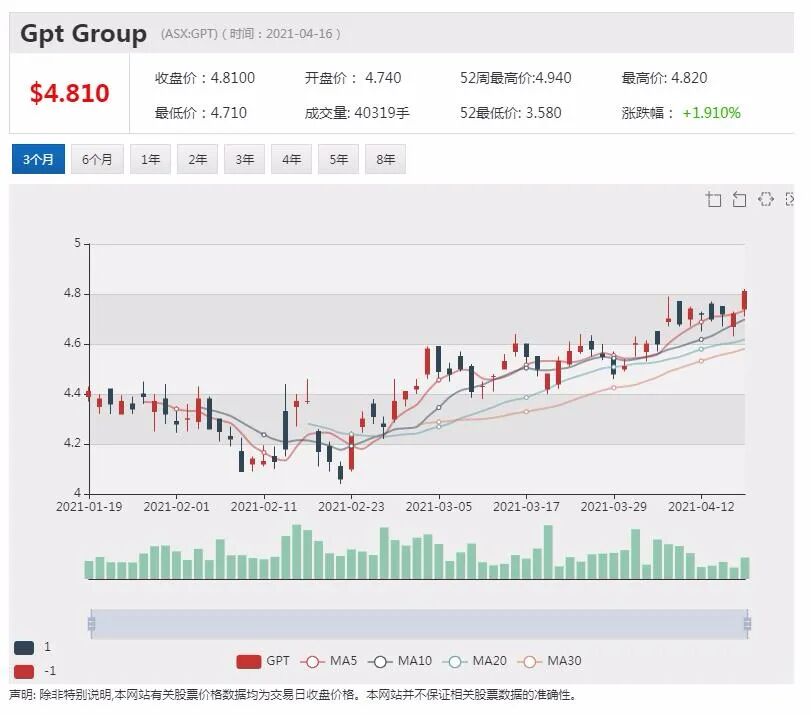
Task: Click the 收盘价：4.8100 value
Action: tap(205, 78)
